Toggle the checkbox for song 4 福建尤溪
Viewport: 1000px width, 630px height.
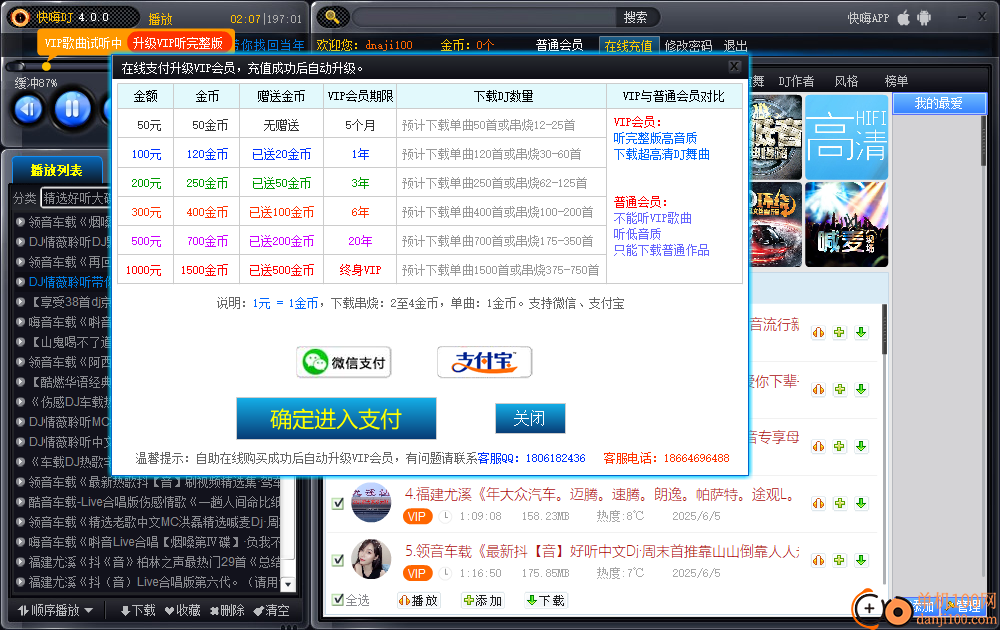338,503
